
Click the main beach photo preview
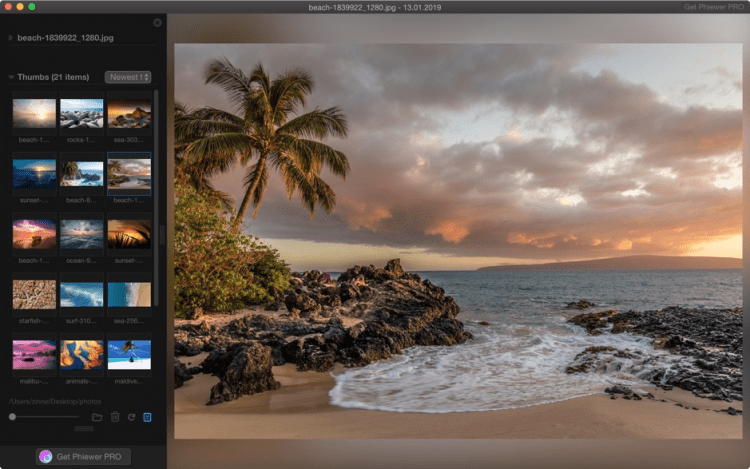459,240
